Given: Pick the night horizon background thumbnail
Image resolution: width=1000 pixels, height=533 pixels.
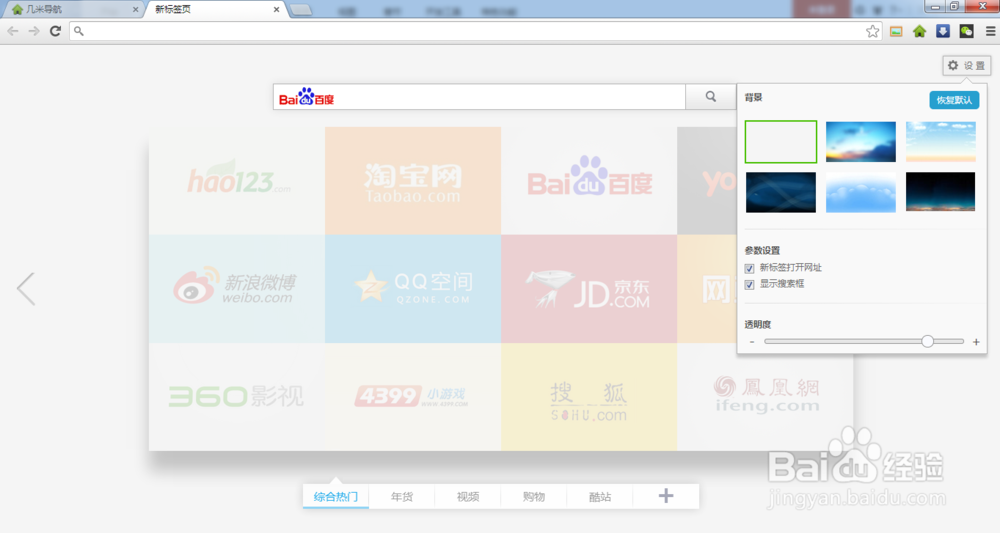Looking at the screenshot, I should (x=941, y=192).
